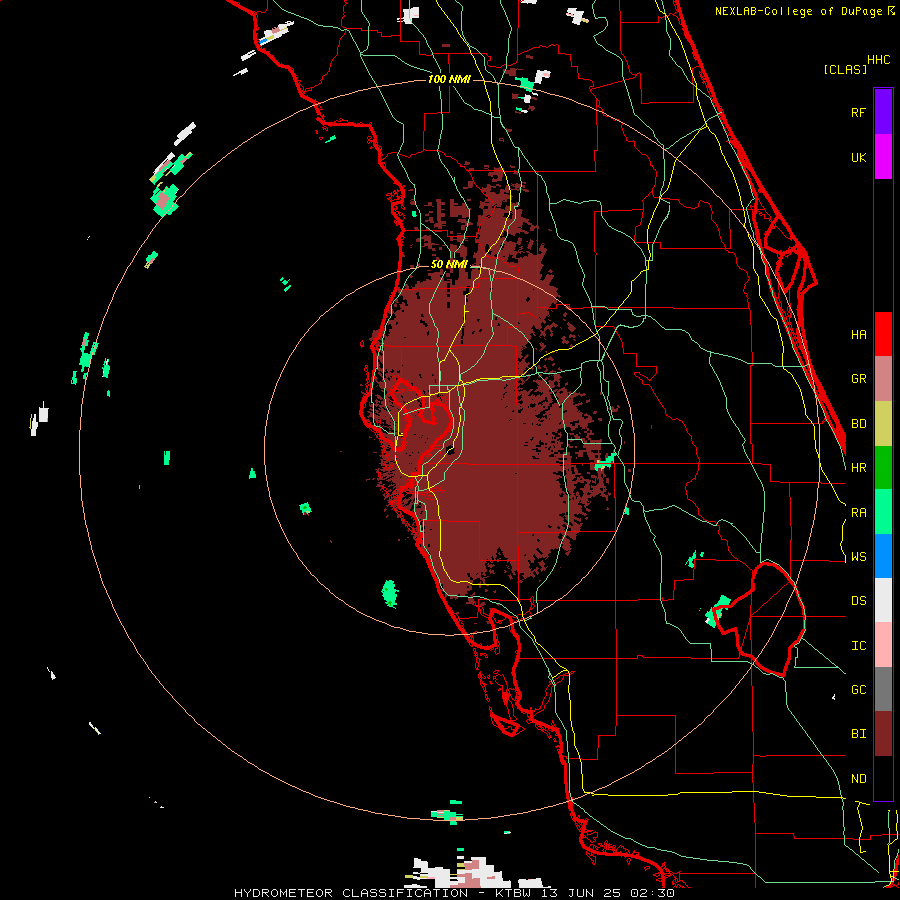The image size is (900, 900).
Task: Click the 'IC' legend label
Action: (x=859, y=646)
